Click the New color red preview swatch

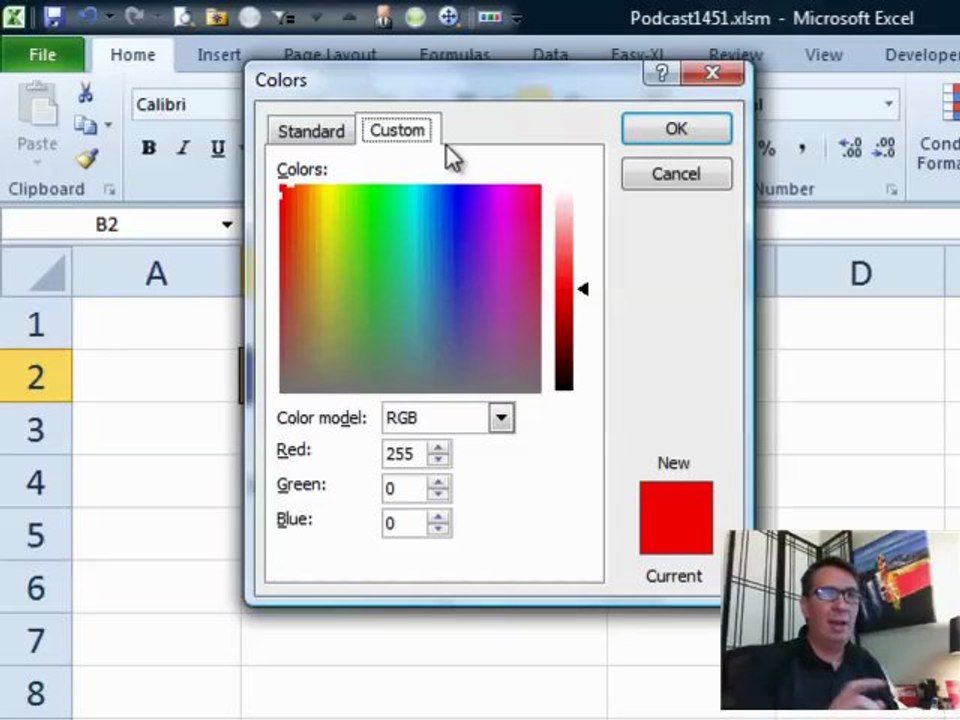(676, 518)
